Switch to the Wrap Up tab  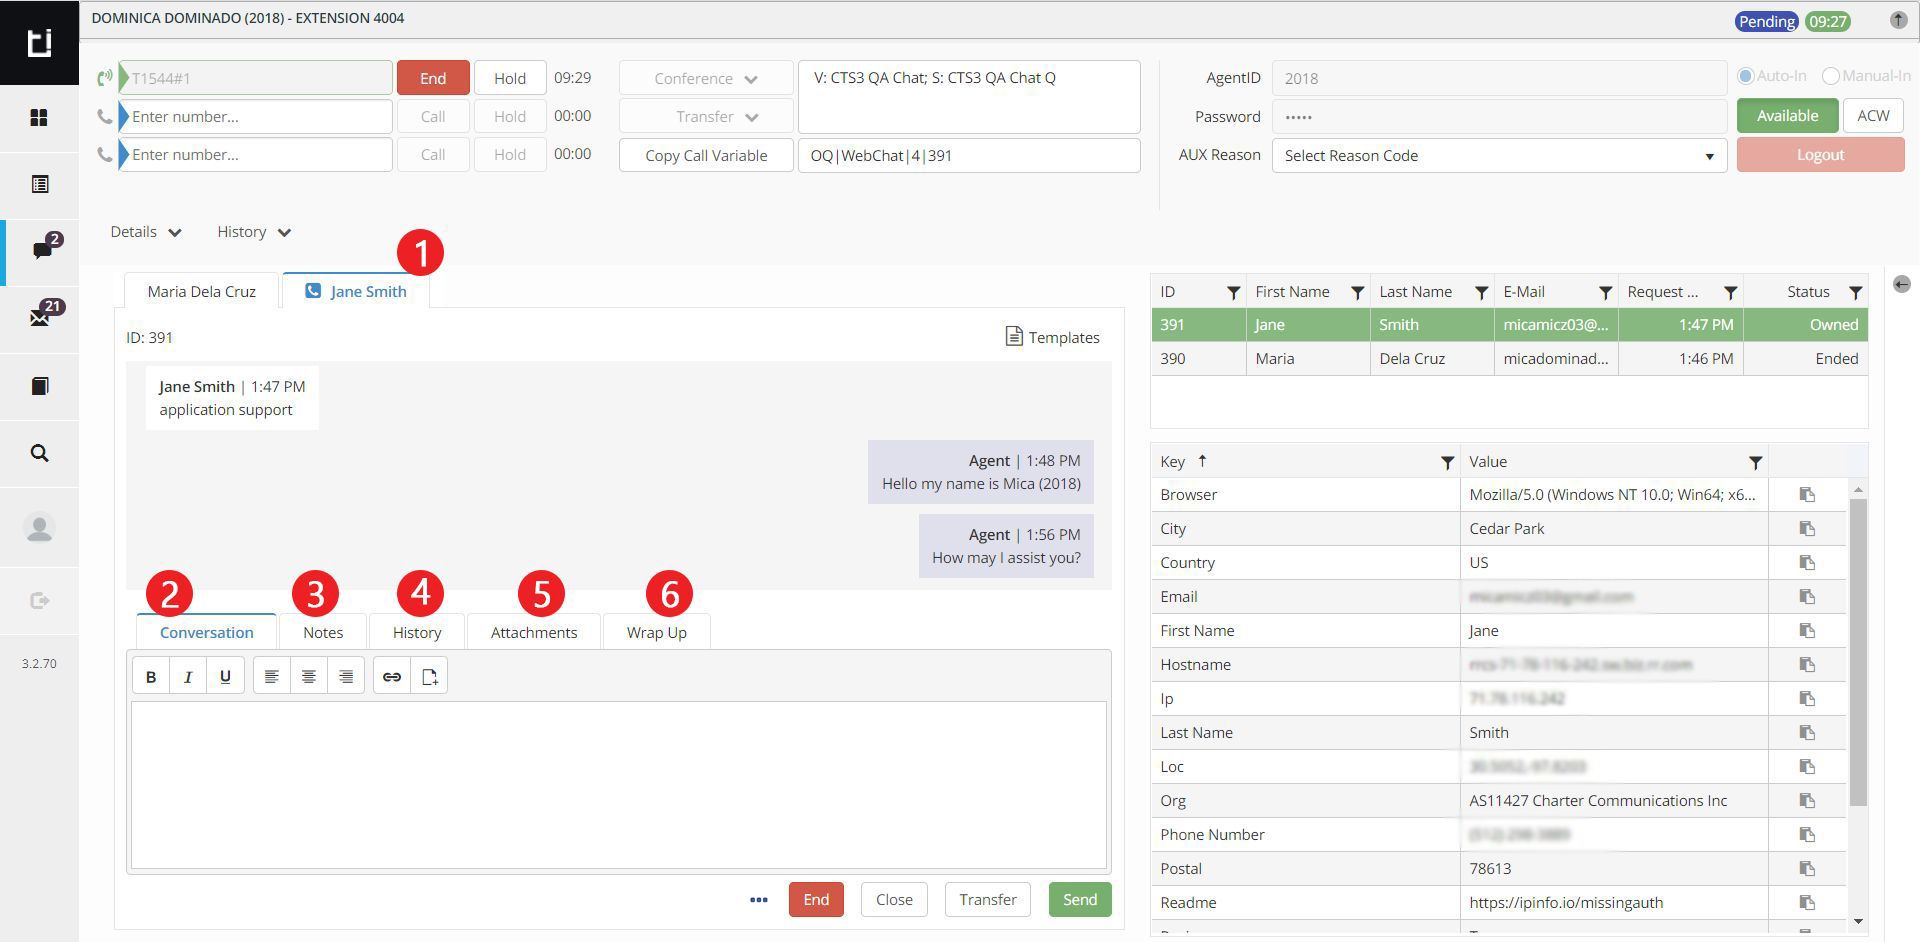pyautogui.click(x=656, y=633)
